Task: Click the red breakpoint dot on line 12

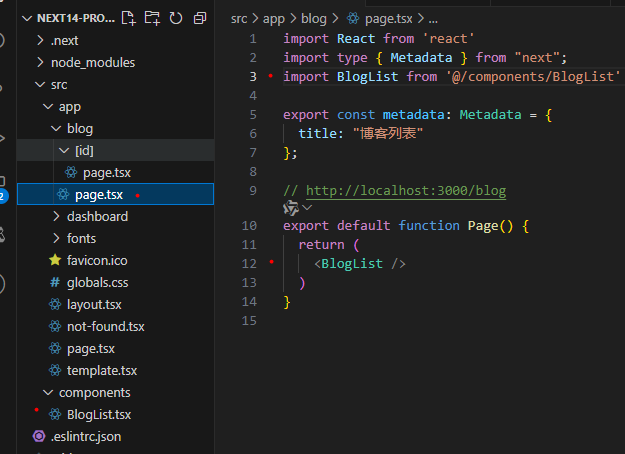Action: [271, 262]
